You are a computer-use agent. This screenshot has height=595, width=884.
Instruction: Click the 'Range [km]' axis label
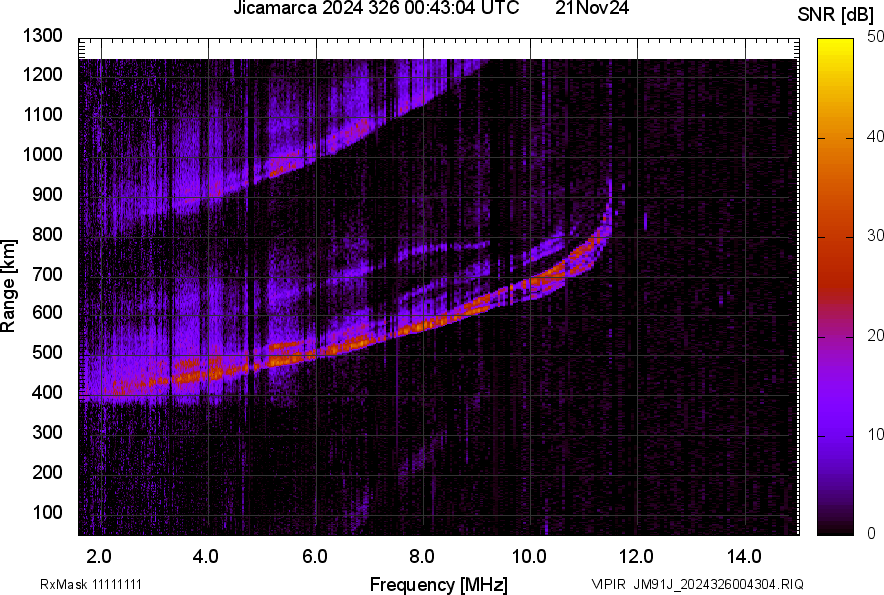(8, 286)
